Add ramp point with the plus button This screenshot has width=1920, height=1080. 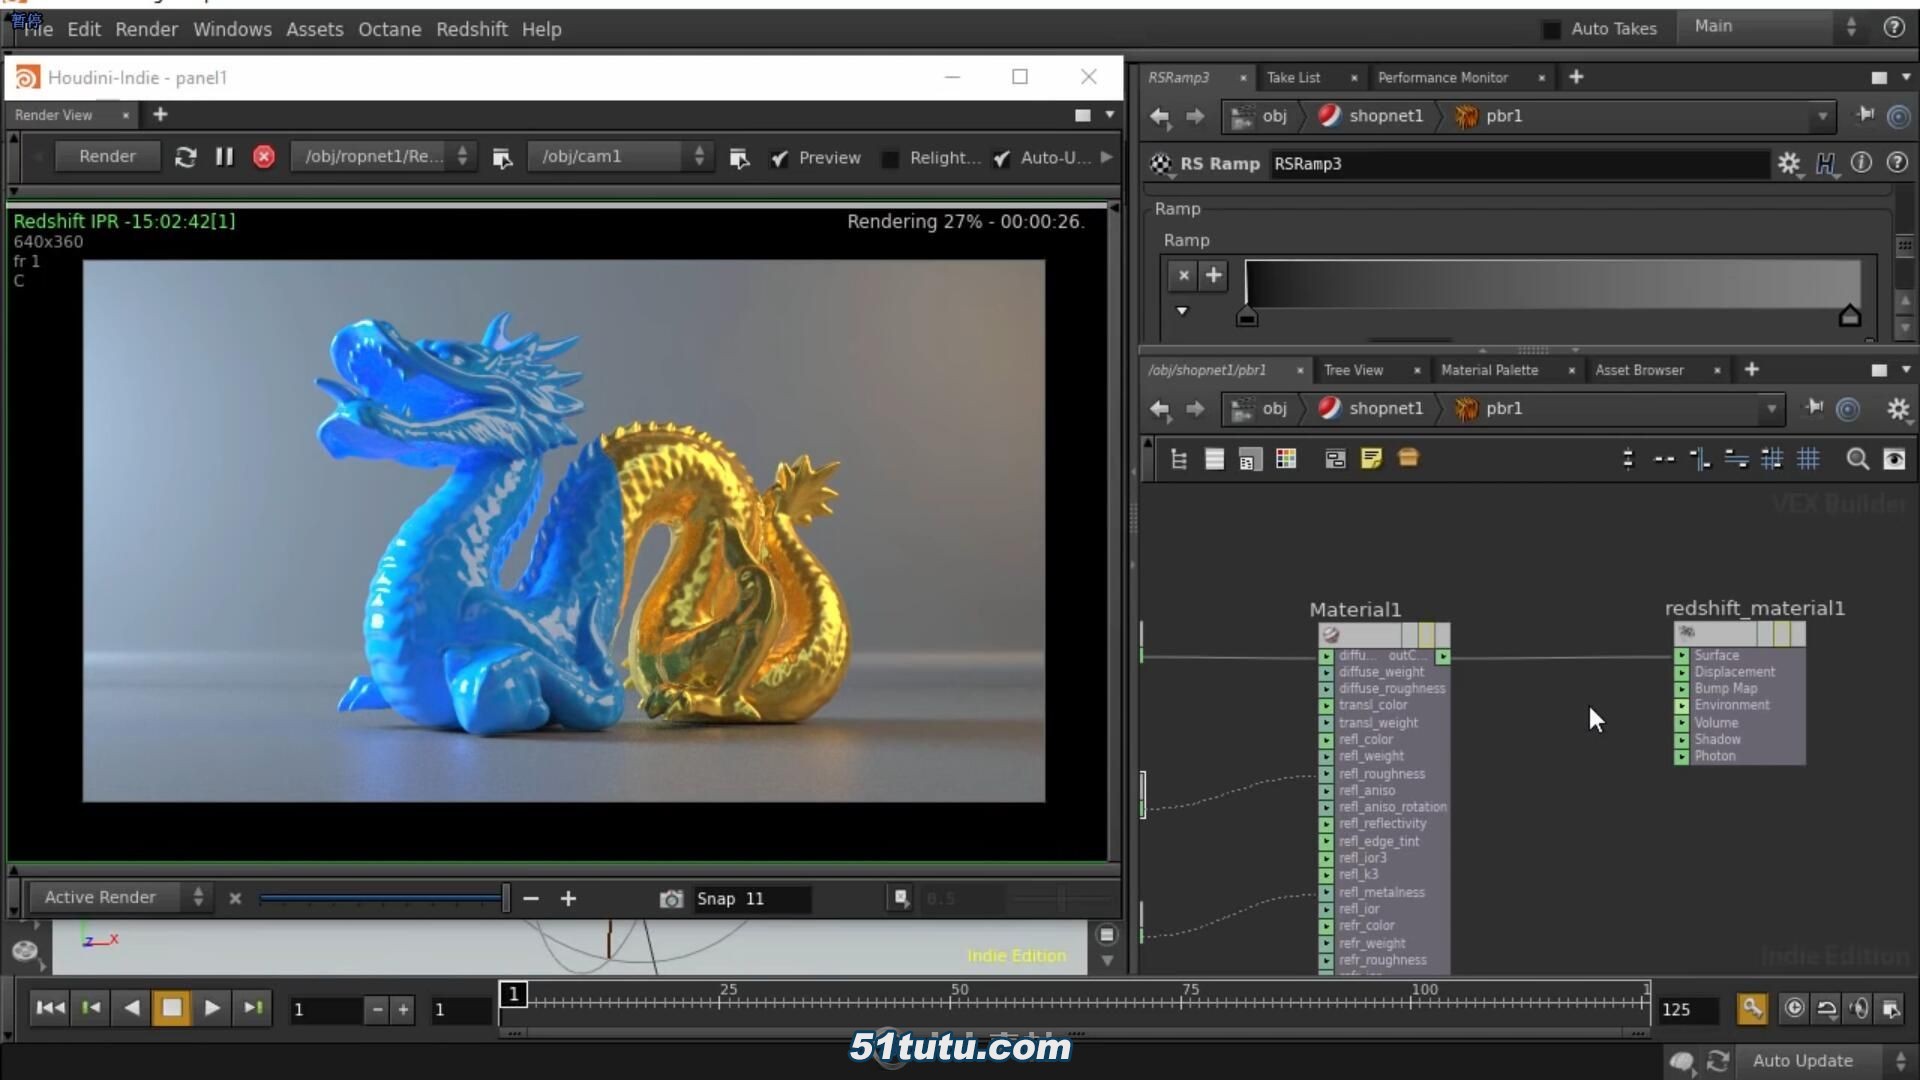click(x=1213, y=275)
